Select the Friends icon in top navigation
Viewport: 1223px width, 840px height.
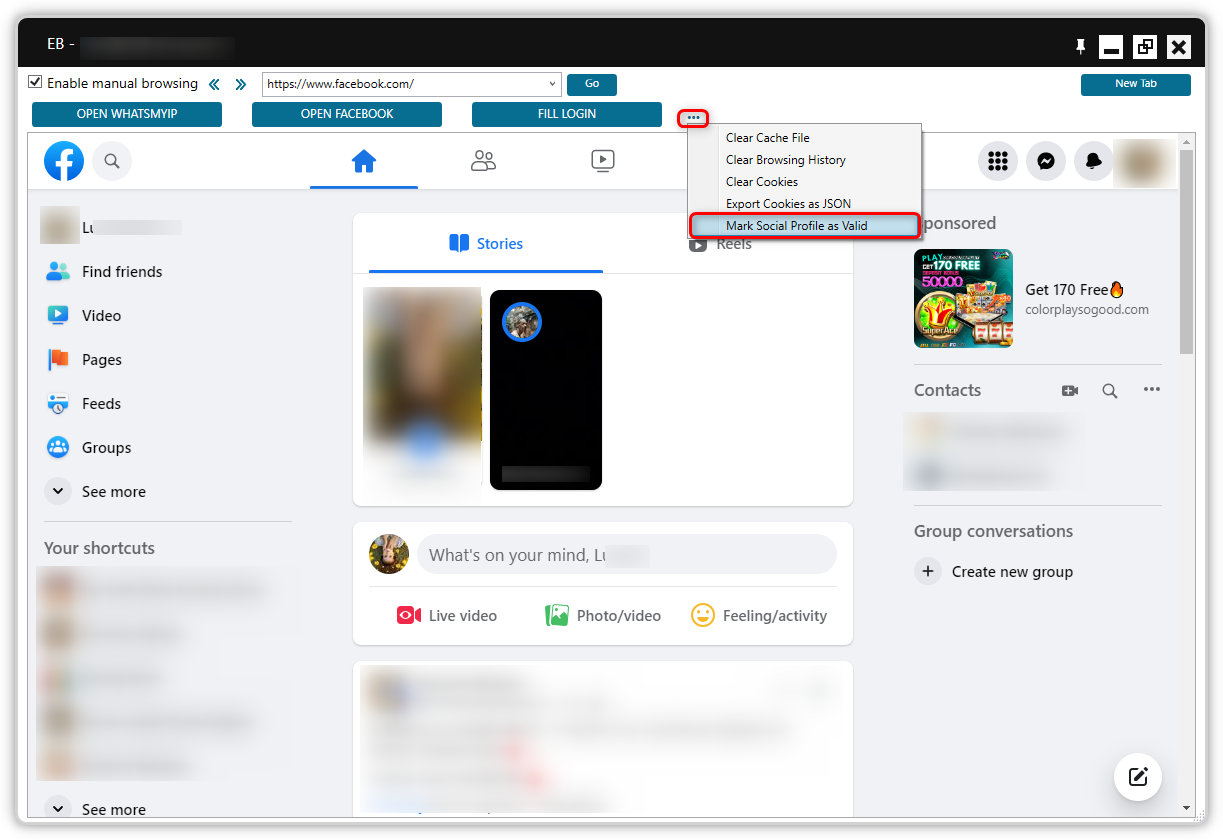coord(483,160)
